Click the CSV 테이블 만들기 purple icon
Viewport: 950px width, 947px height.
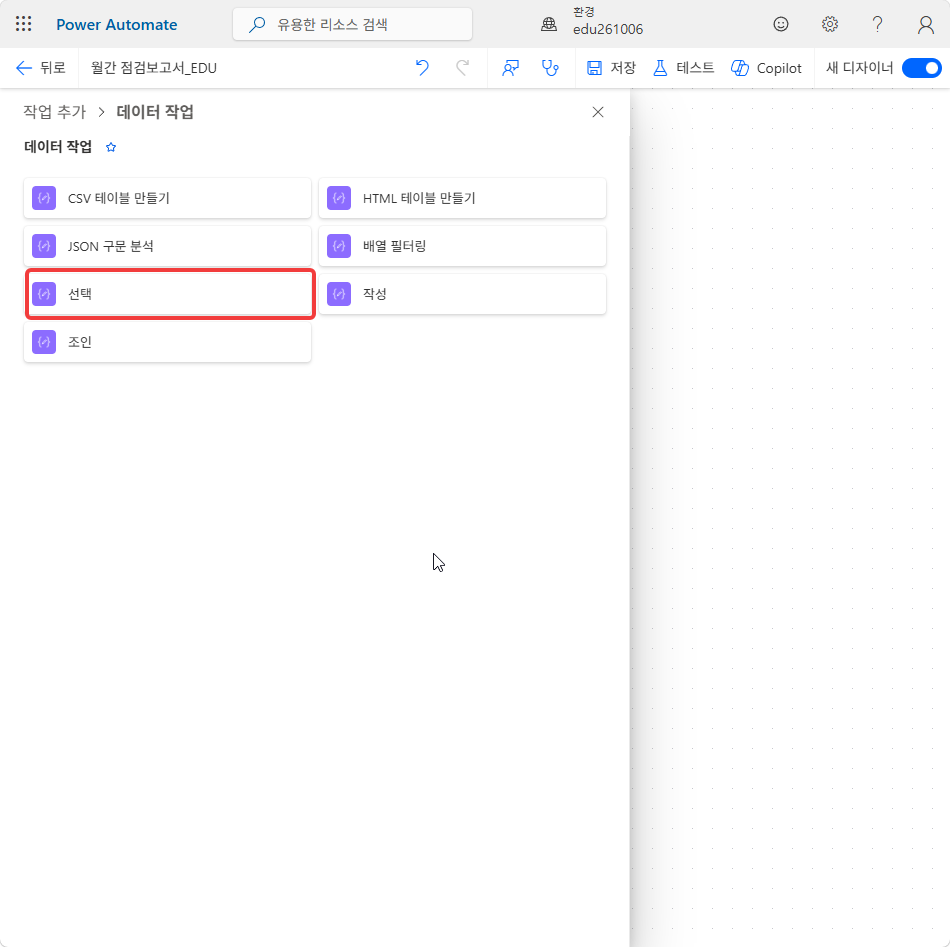point(44,198)
